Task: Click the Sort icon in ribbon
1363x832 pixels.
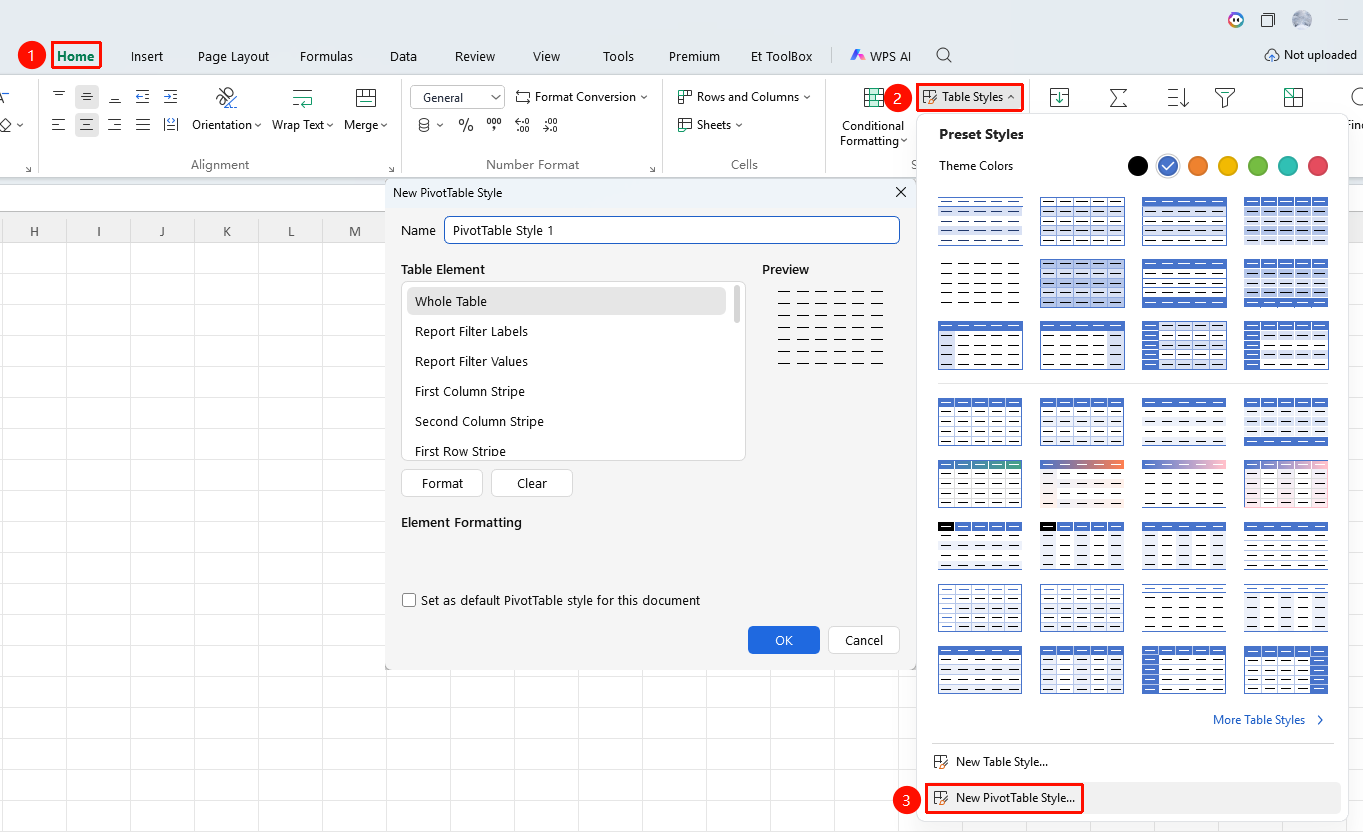Action: tap(1178, 97)
